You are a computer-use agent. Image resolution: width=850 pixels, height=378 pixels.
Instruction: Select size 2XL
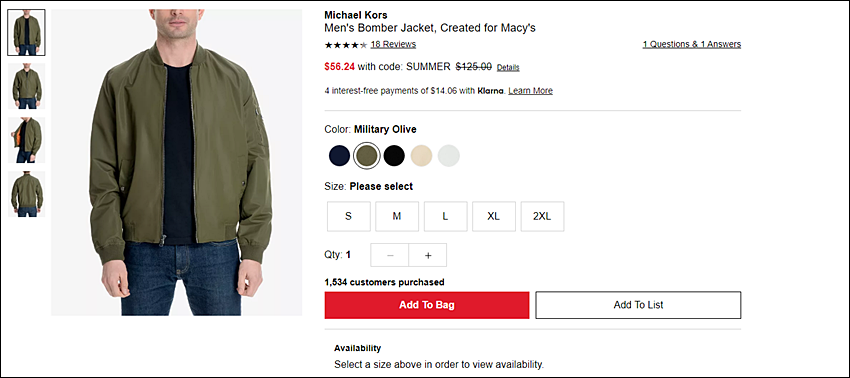[x=542, y=216]
